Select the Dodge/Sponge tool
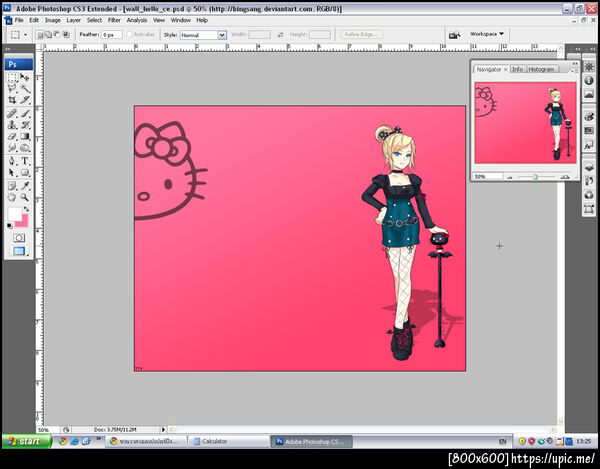 pos(25,147)
